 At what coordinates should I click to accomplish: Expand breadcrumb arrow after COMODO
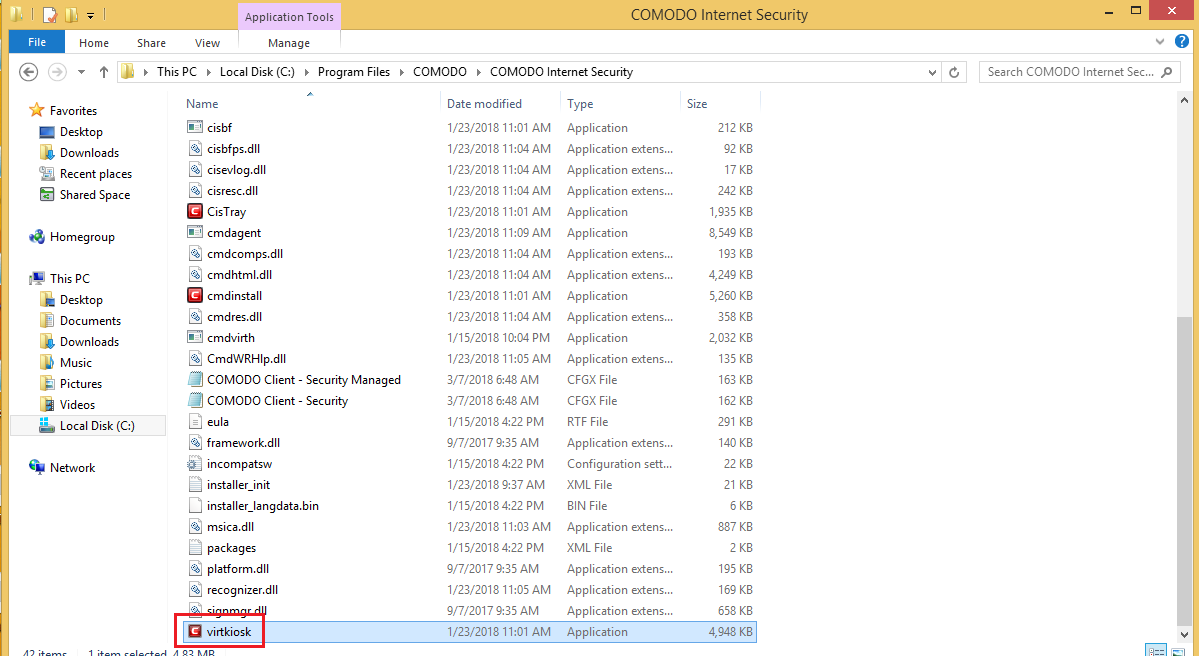click(x=478, y=72)
